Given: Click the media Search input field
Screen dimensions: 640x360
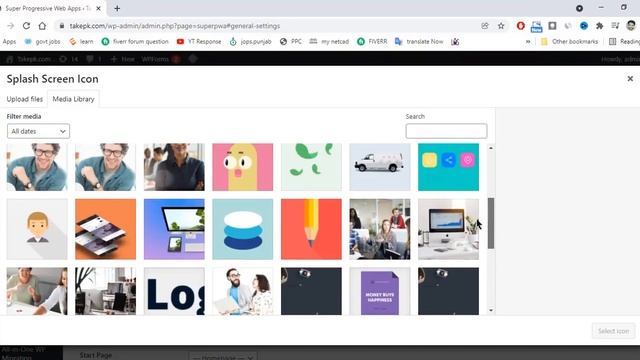Looking at the screenshot, I should tap(446, 131).
